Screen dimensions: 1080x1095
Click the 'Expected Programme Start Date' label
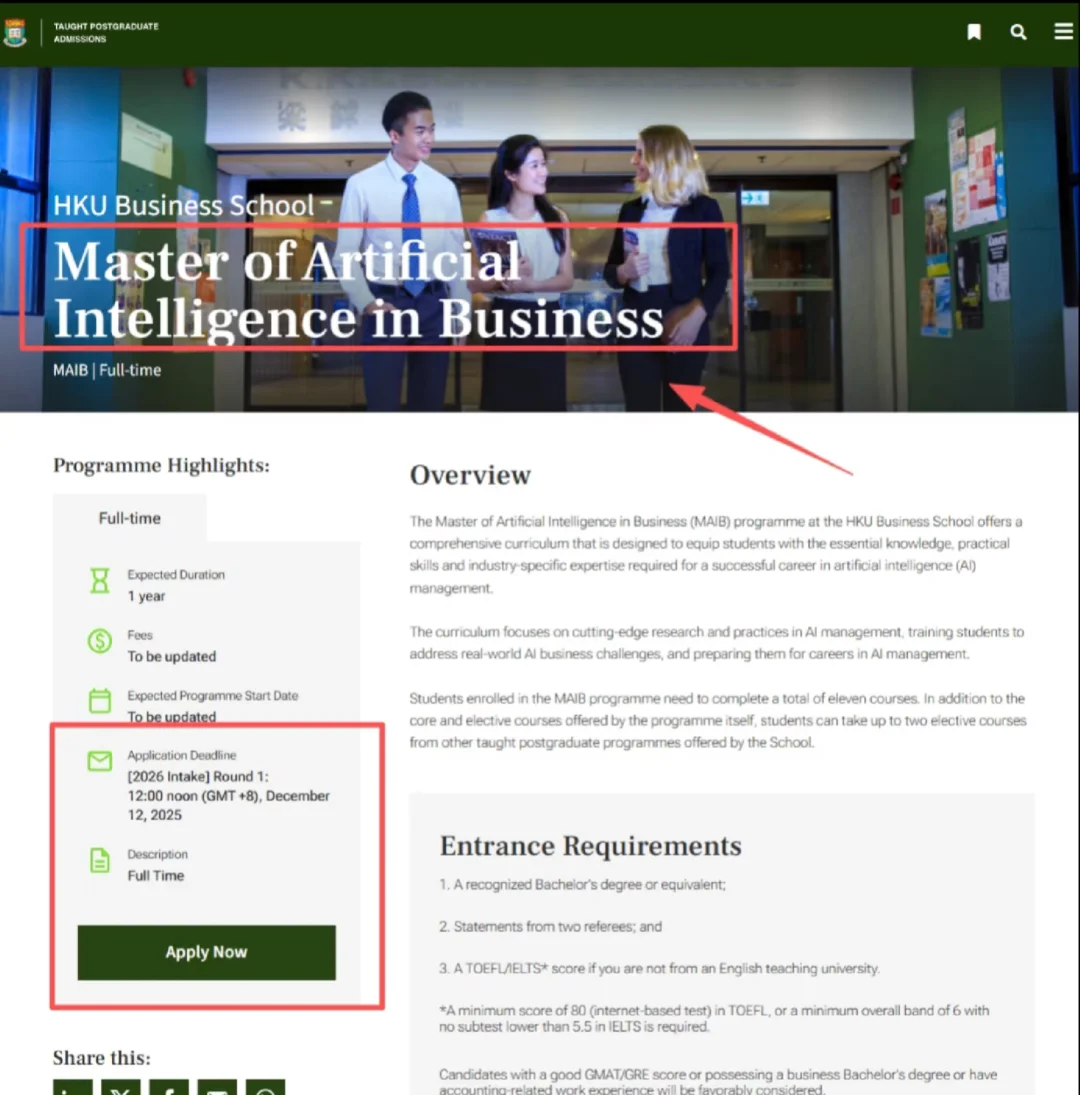tap(213, 696)
